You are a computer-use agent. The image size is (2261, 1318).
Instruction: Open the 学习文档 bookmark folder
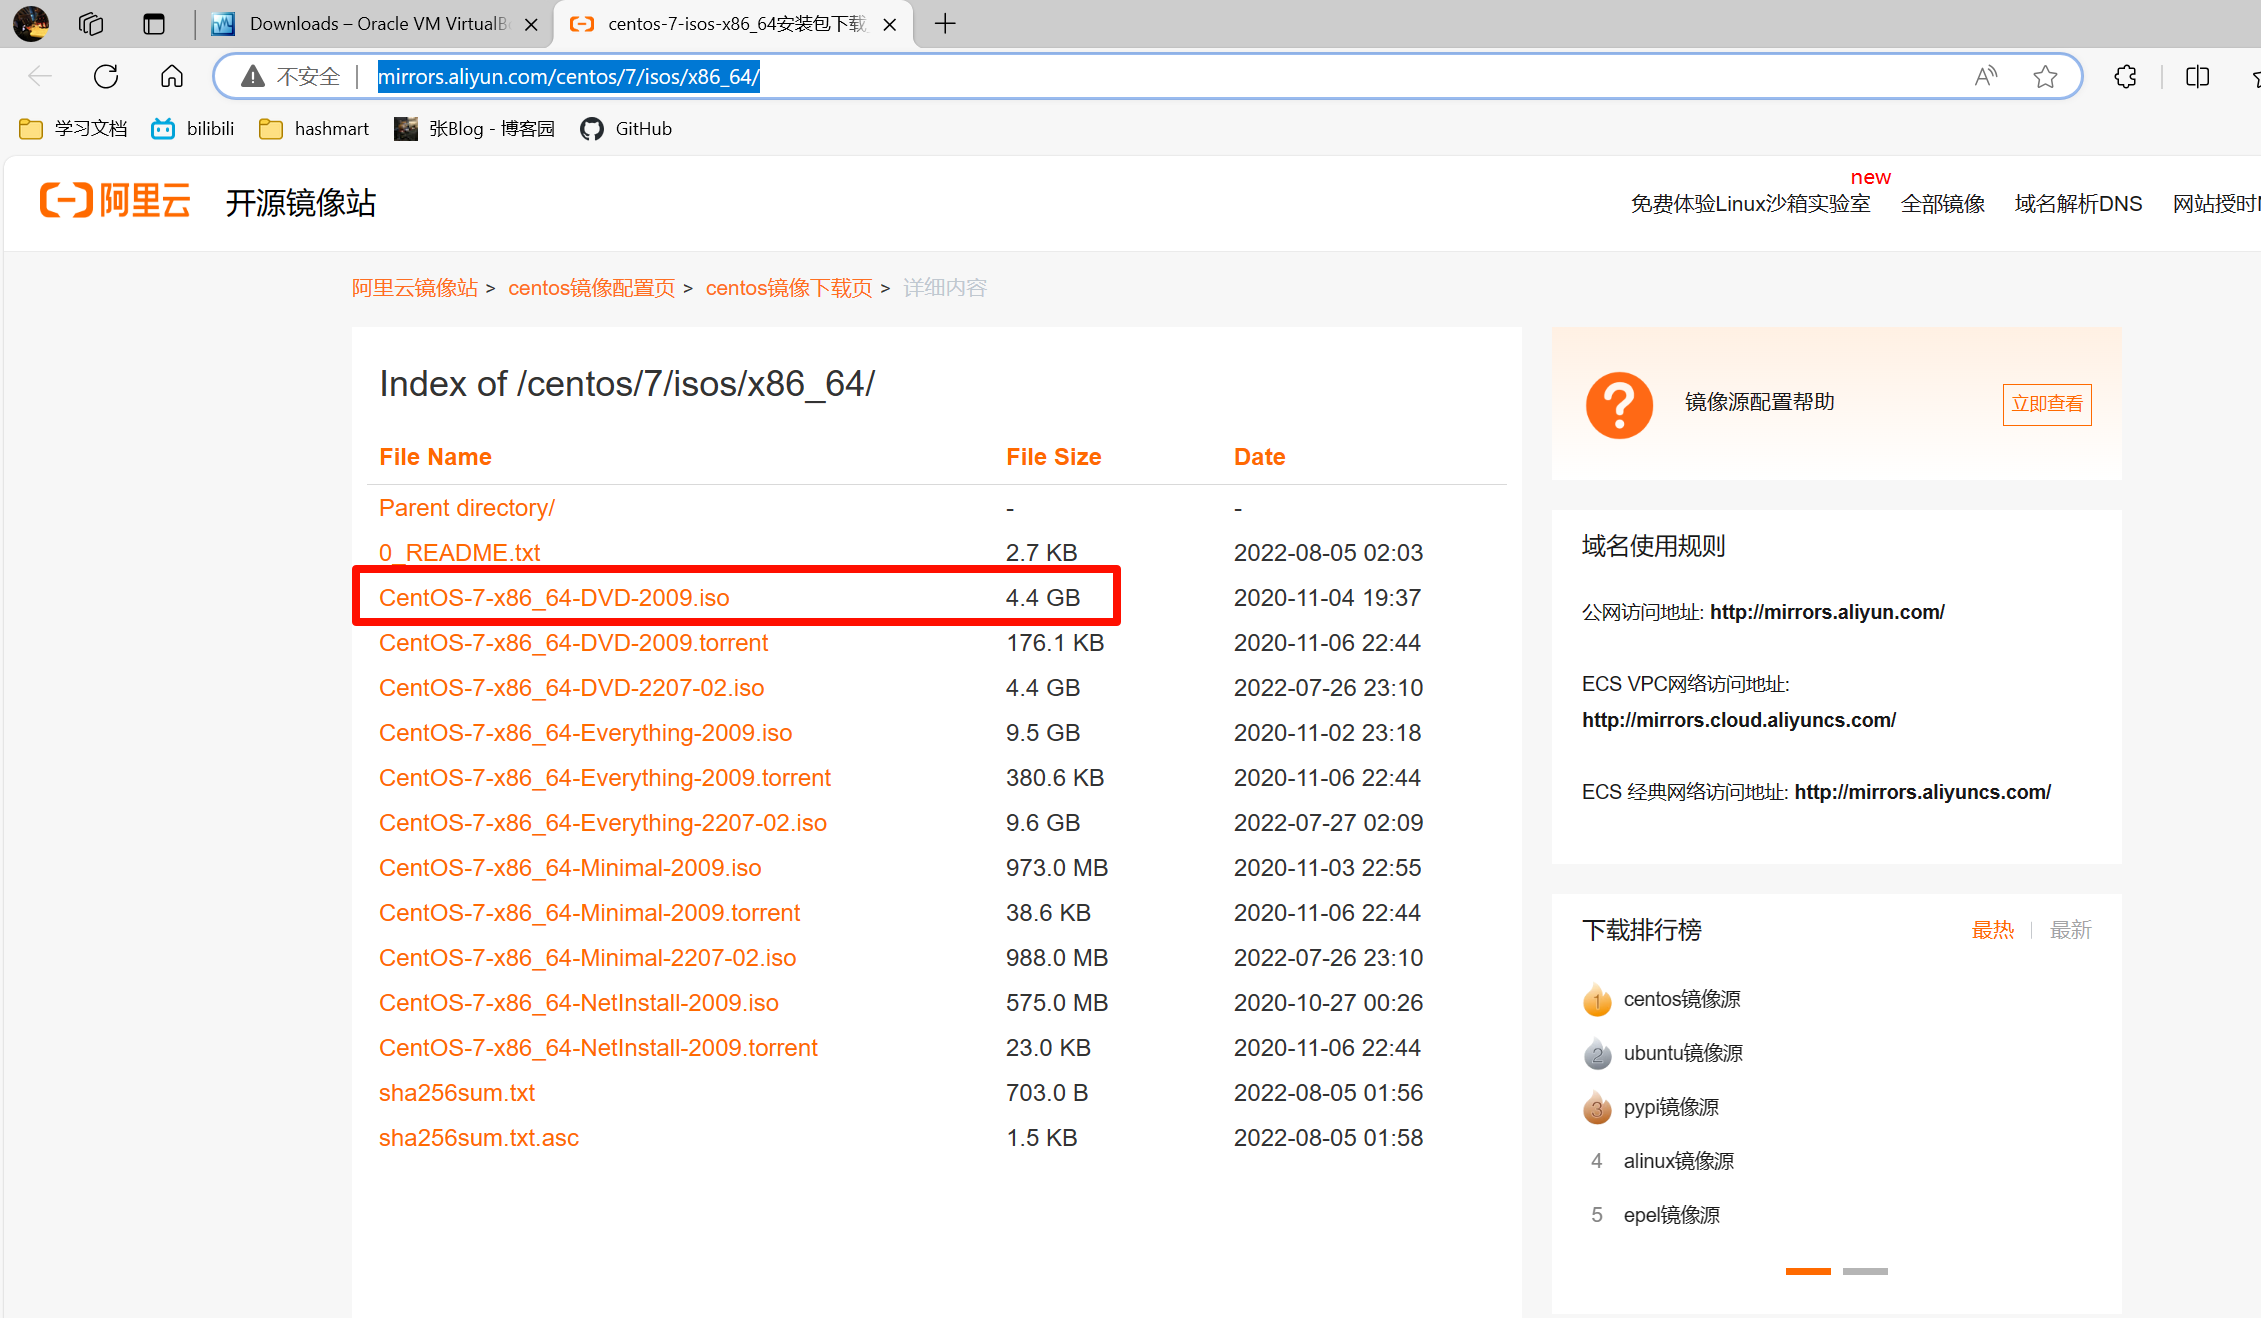[73, 128]
